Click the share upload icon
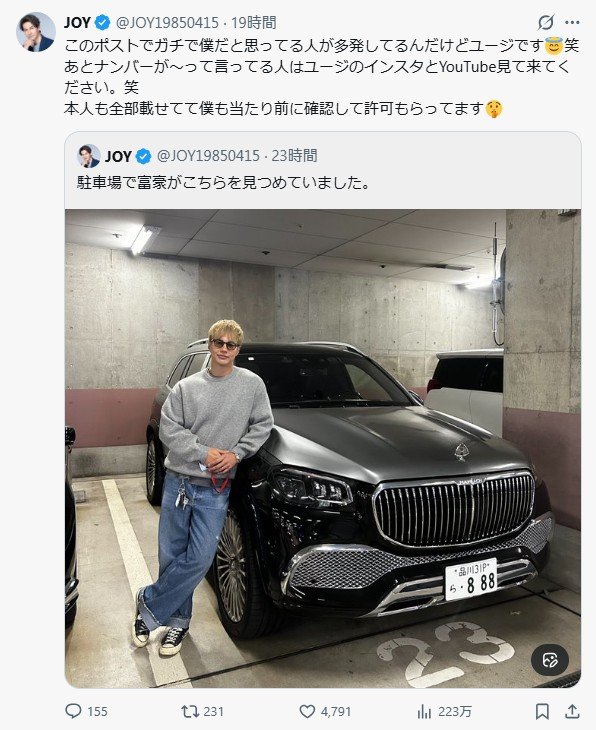Screen dimensions: 596x730 (x=572, y=711)
